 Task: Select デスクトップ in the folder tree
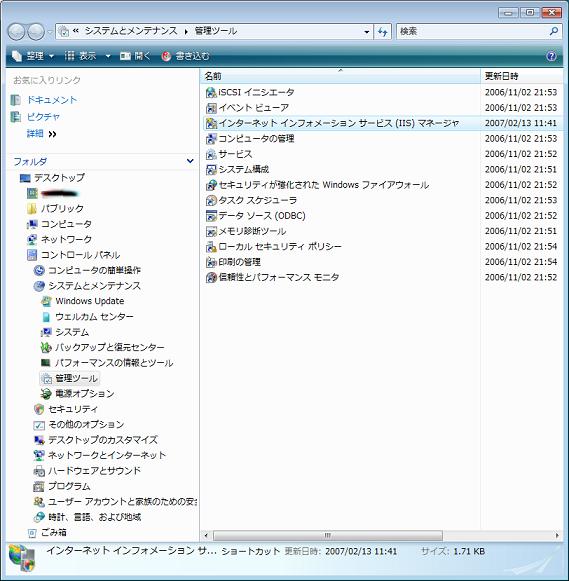tap(59, 178)
